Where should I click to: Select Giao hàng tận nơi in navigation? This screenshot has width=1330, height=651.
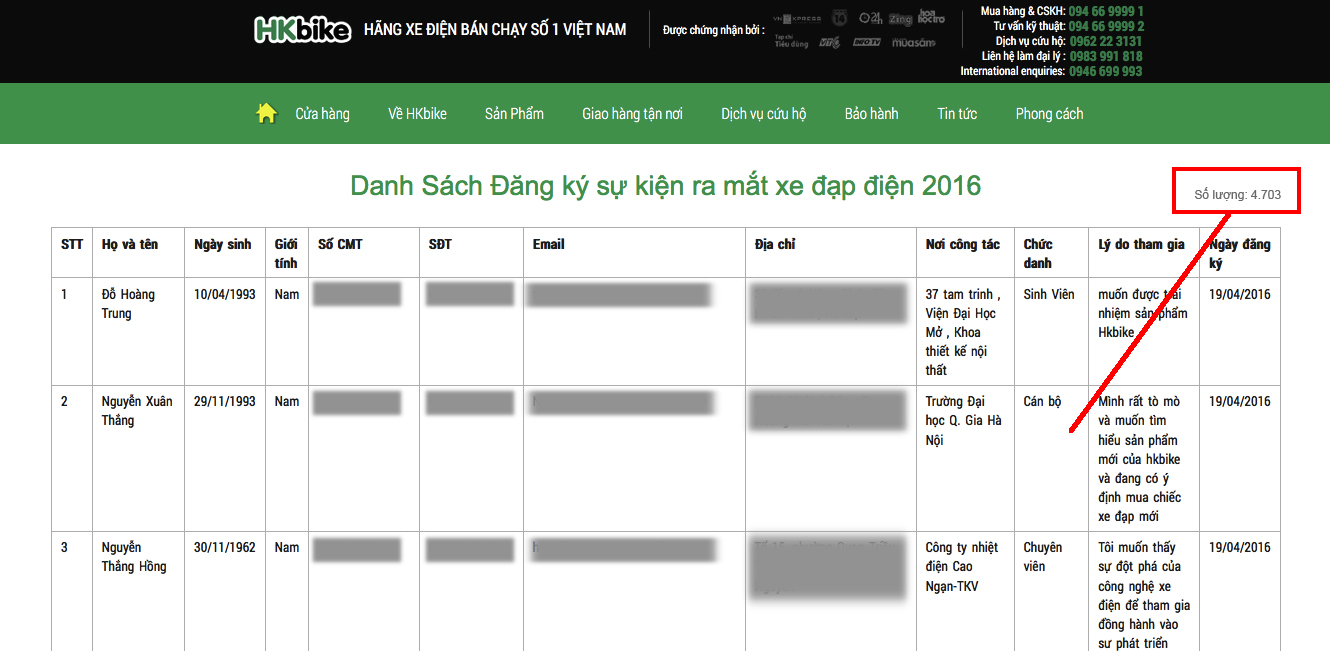pyautogui.click(x=632, y=114)
